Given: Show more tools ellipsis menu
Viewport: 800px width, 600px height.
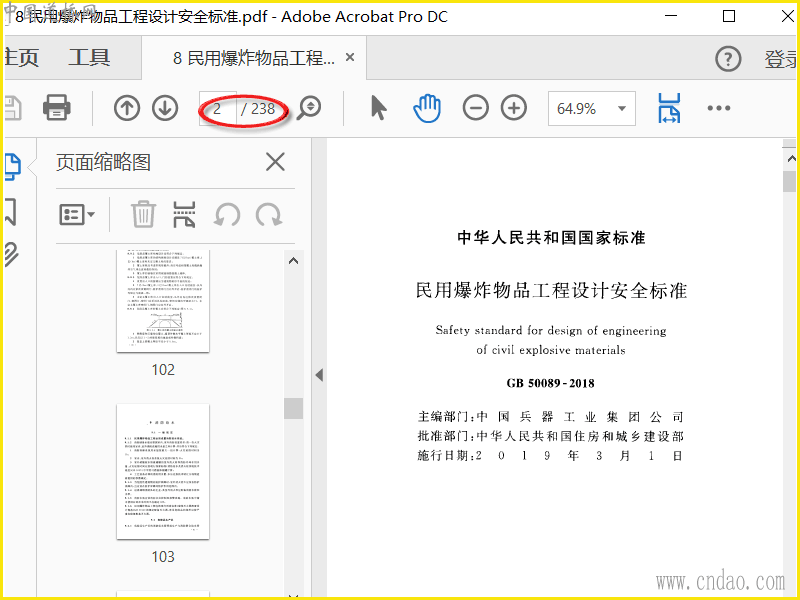Looking at the screenshot, I should [719, 108].
